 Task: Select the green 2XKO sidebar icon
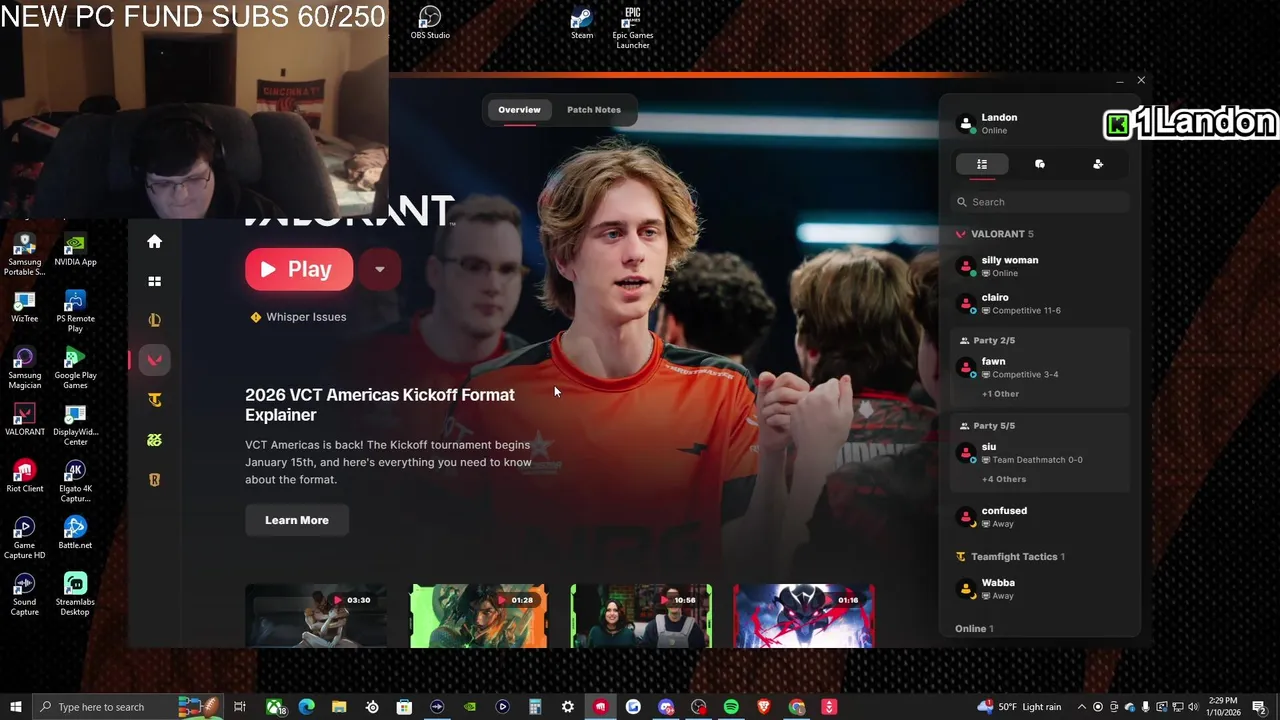point(154,440)
